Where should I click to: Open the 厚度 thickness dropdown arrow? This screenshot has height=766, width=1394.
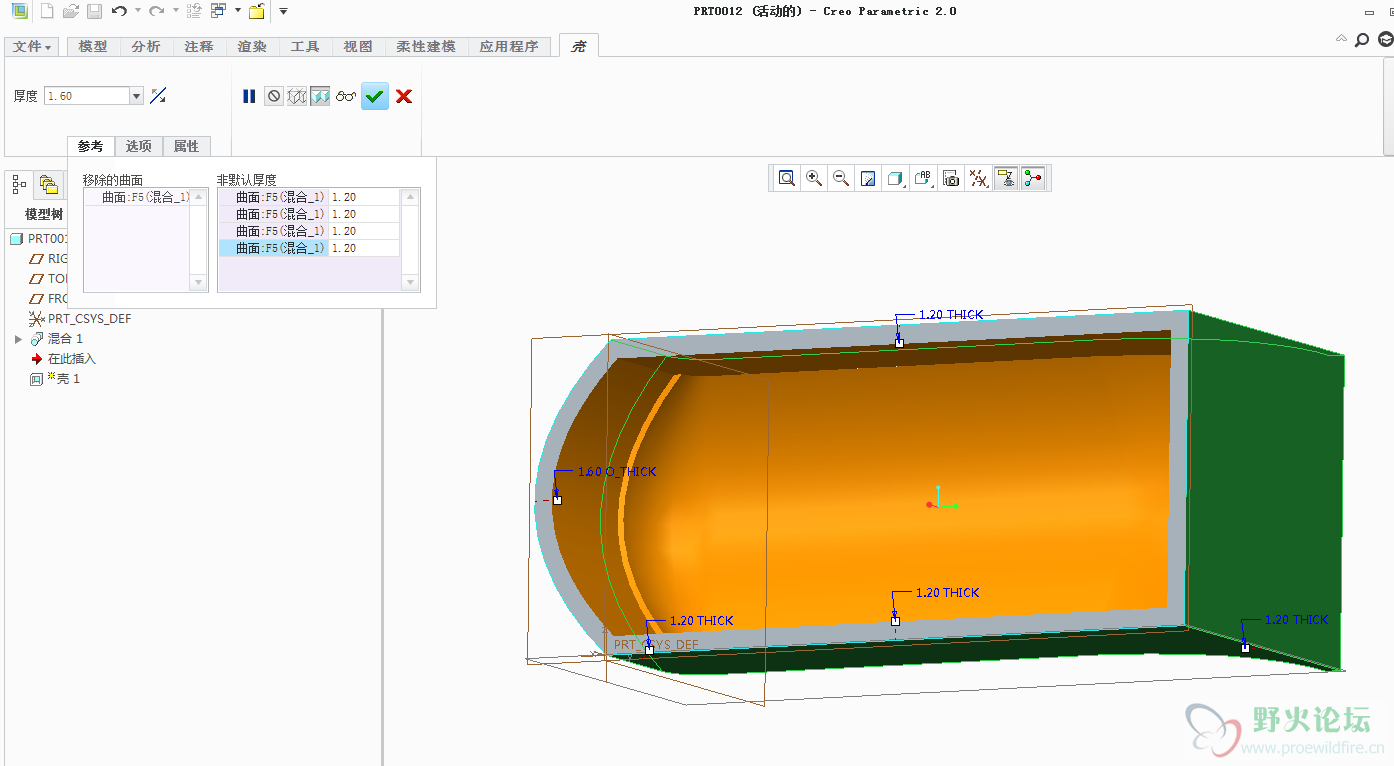point(137,96)
